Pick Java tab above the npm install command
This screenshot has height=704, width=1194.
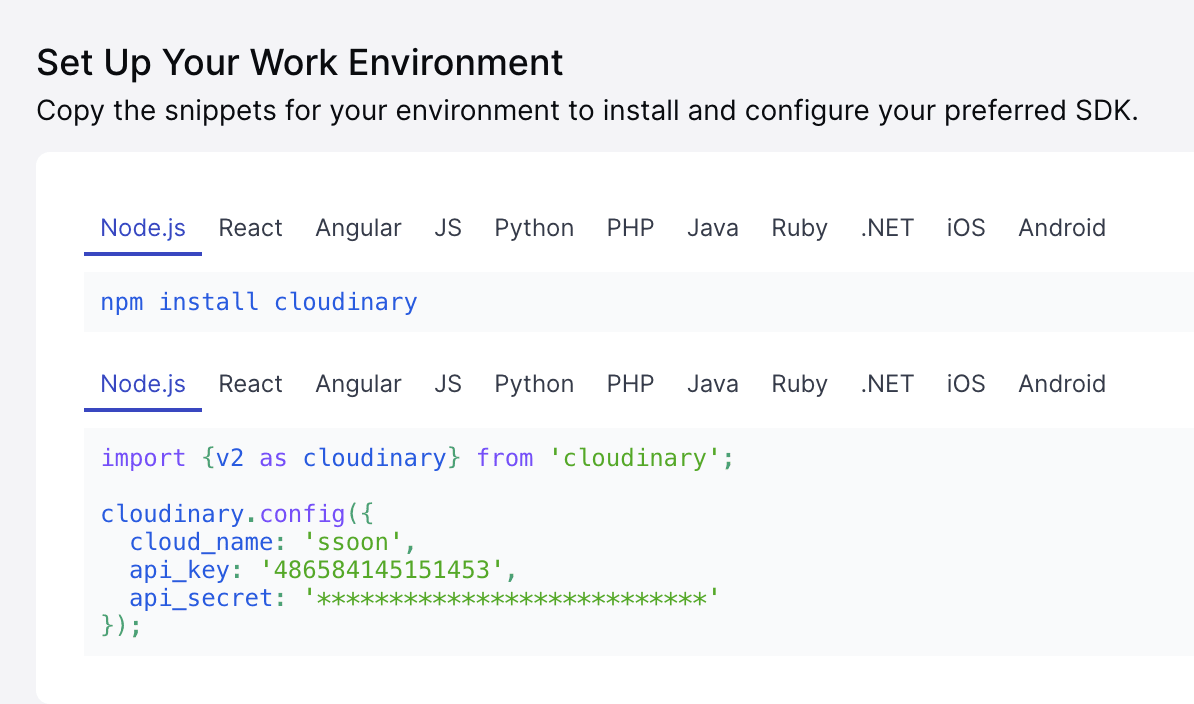coord(712,228)
